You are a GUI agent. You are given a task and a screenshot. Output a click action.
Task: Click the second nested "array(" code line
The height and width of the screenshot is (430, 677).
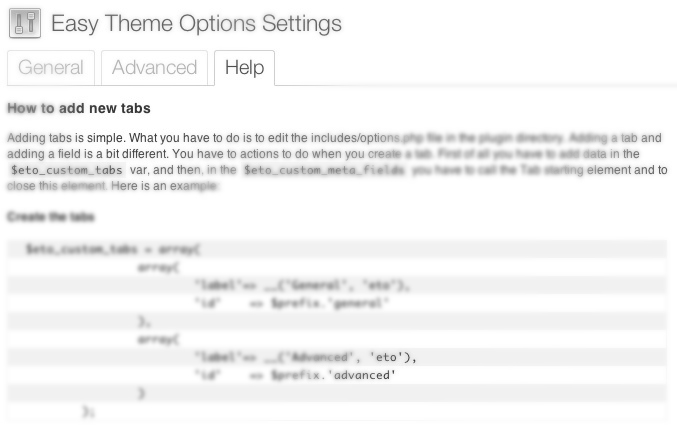(x=158, y=339)
